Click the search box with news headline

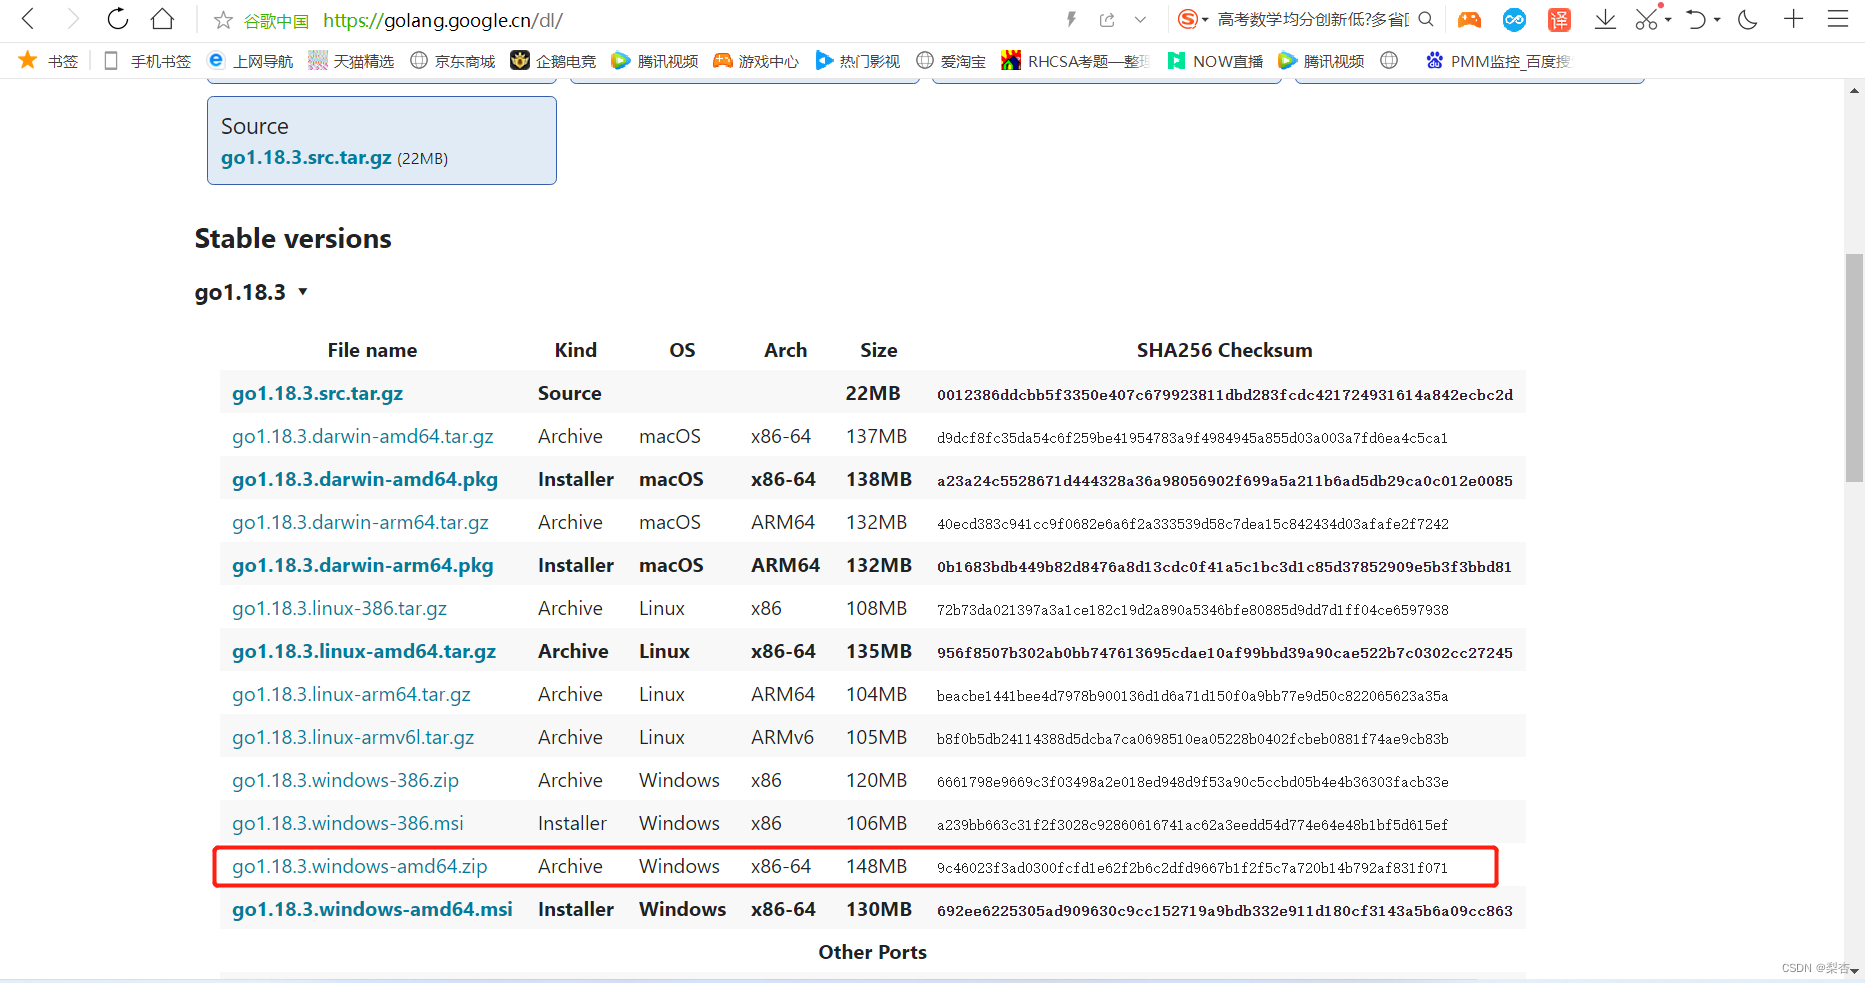point(1313,19)
